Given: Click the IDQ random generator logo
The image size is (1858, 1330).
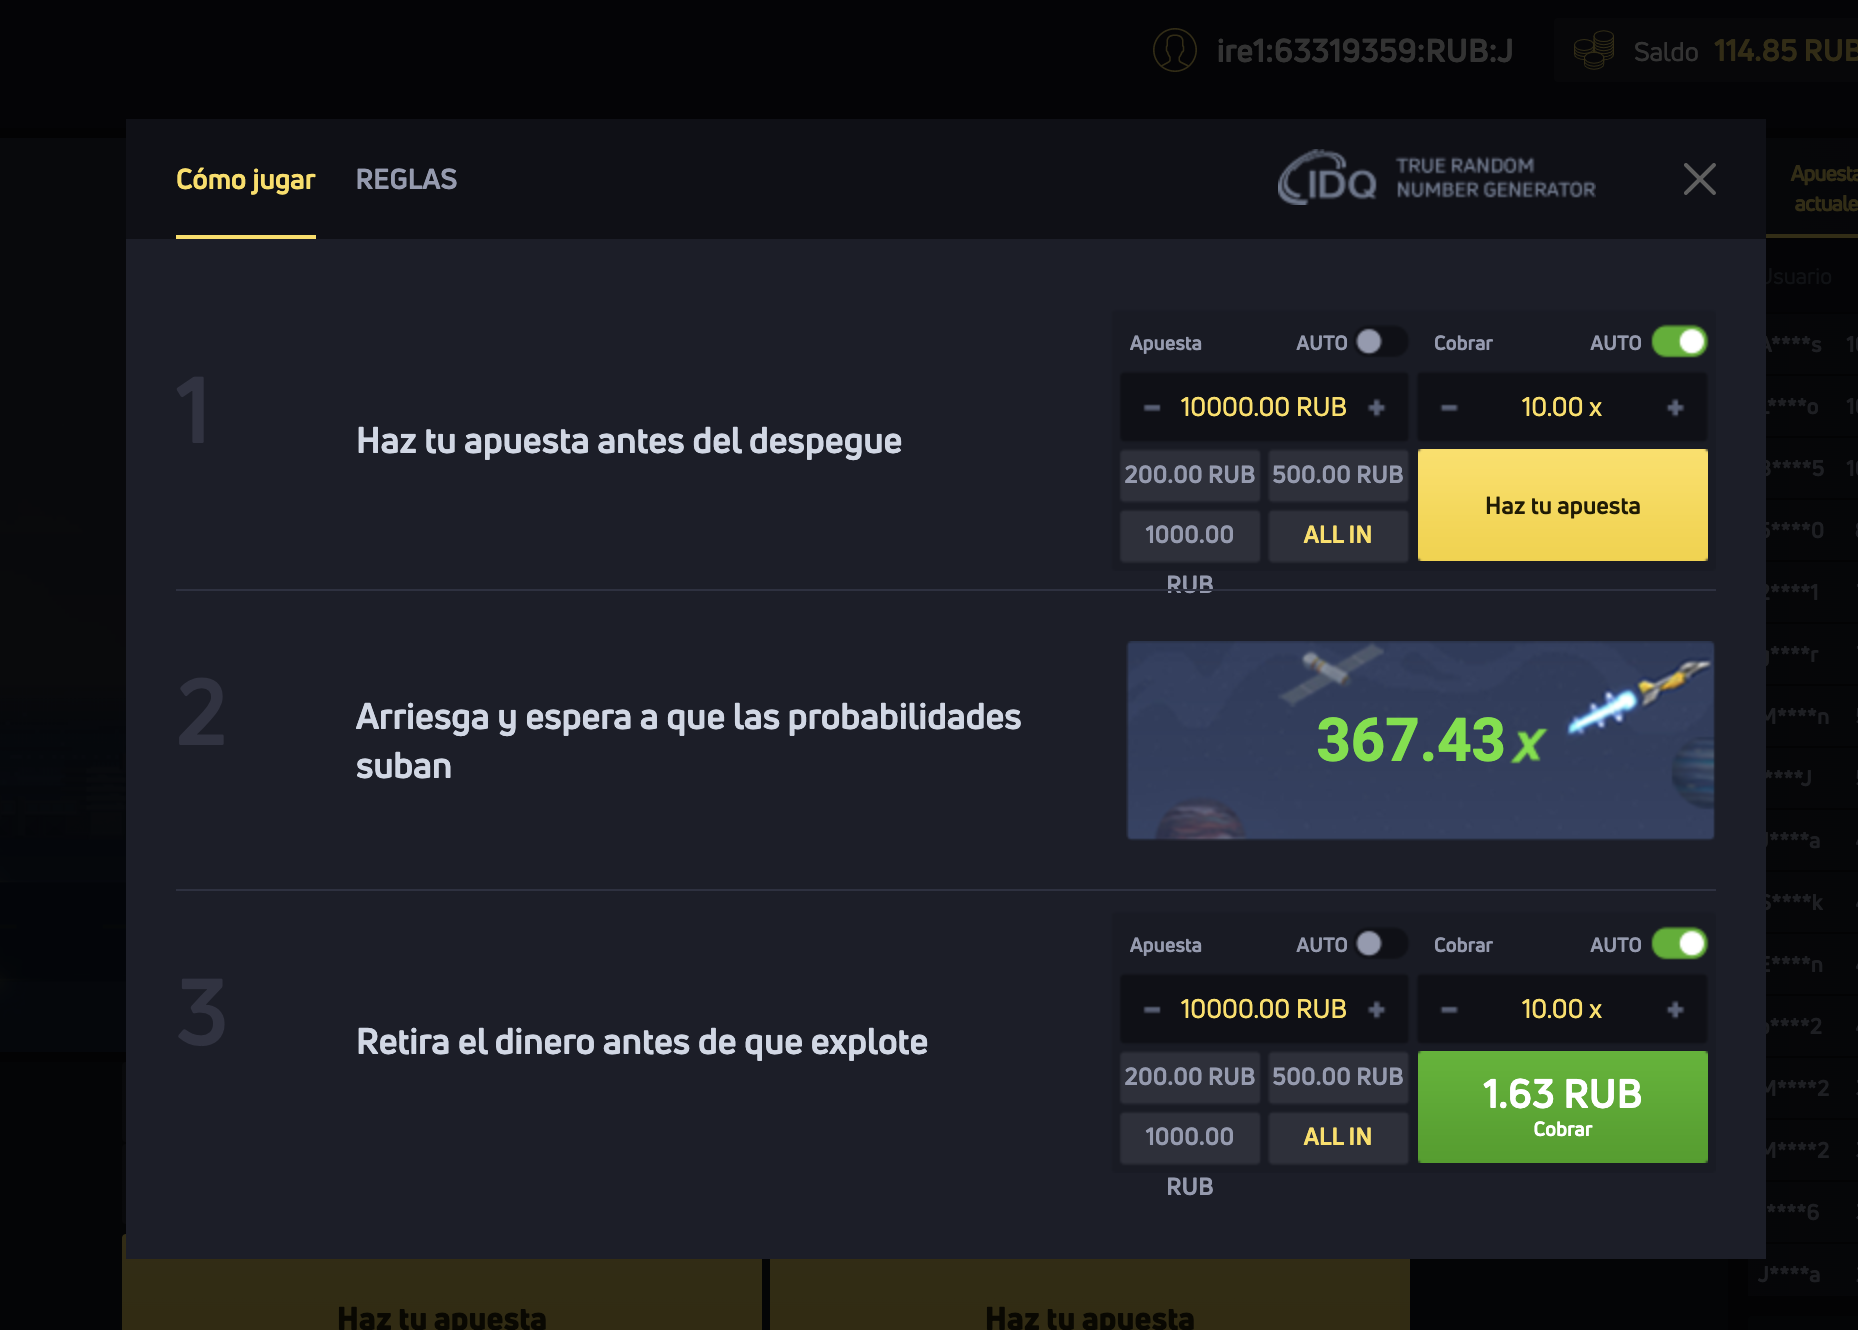Looking at the screenshot, I should pos(1327,179).
